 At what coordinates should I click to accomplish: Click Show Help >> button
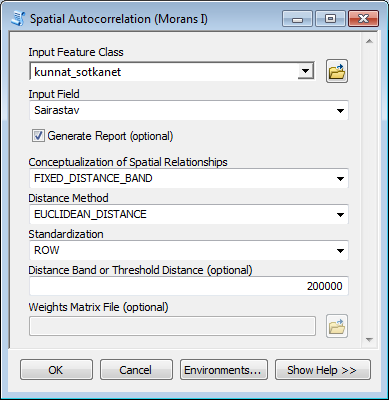[x=323, y=370]
